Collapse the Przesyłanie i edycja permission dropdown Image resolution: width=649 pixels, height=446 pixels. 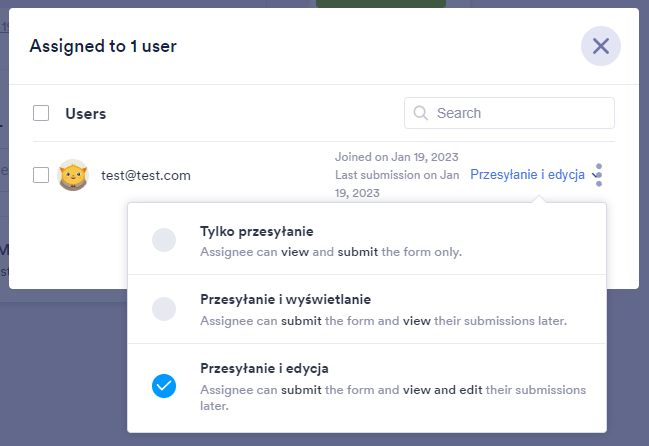tap(526, 175)
